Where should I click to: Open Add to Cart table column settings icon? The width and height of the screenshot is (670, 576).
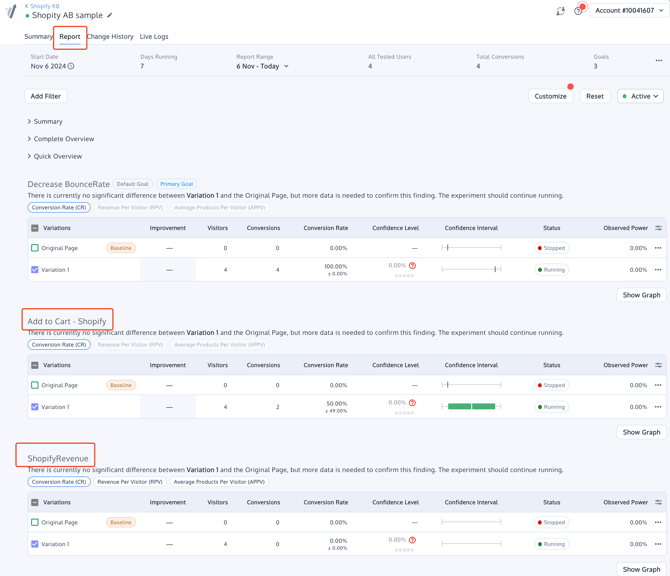[658, 365]
